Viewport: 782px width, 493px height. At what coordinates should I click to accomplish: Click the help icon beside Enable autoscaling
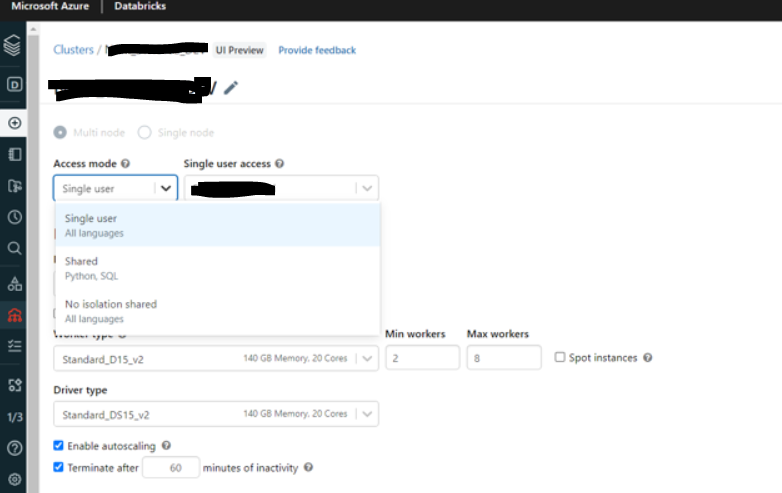point(166,446)
